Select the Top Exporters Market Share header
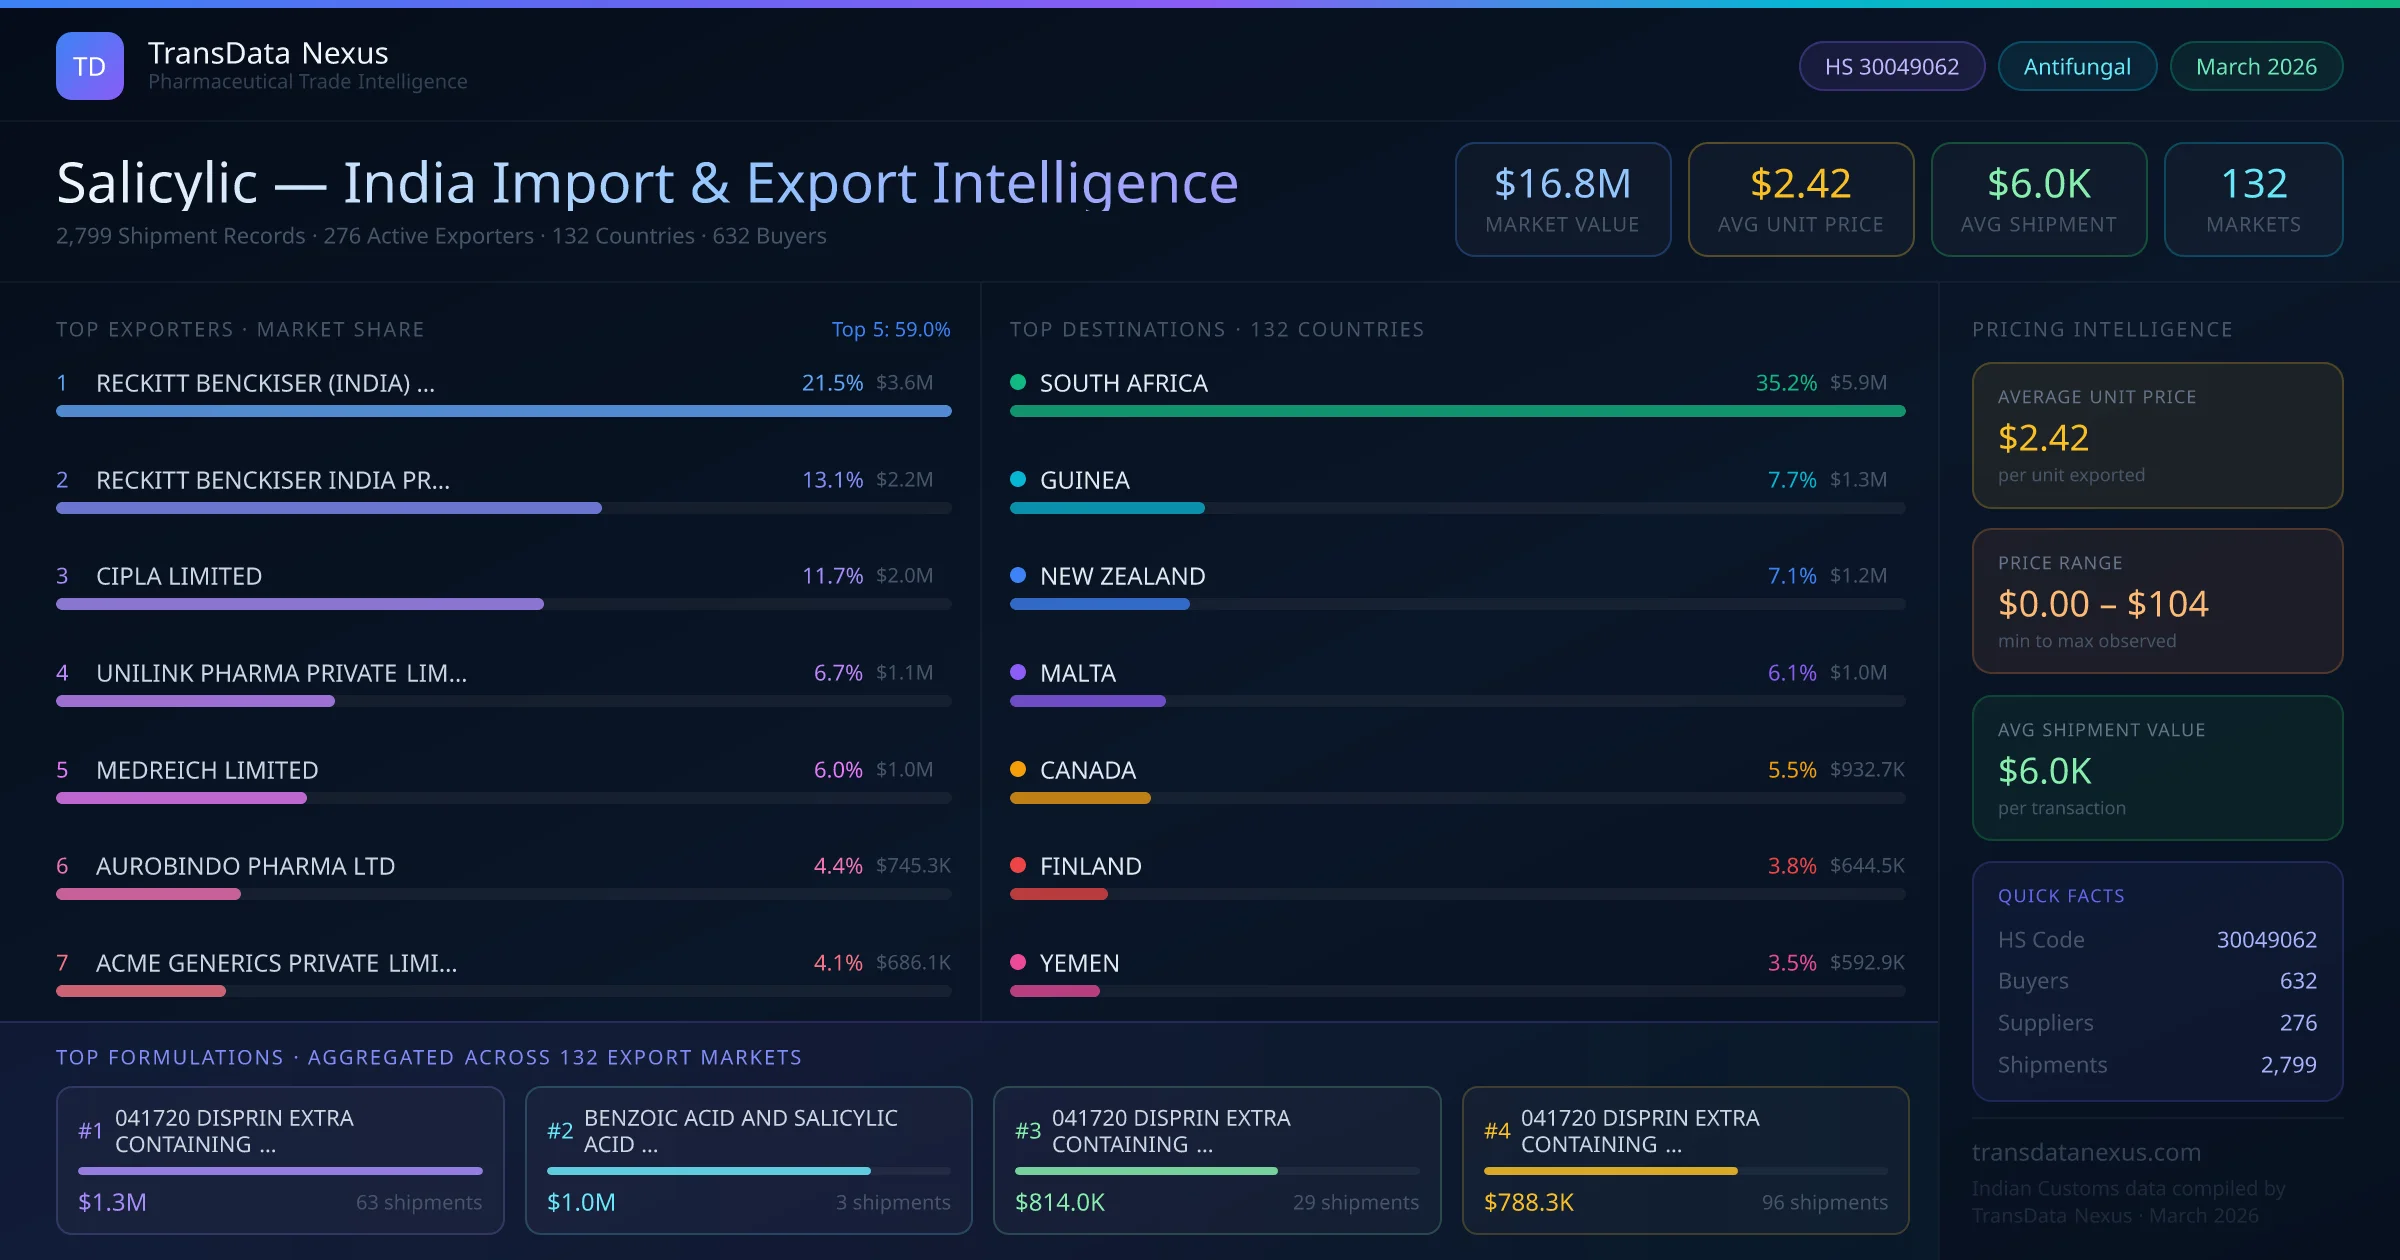The width and height of the screenshot is (2400, 1260). coord(240,329)
